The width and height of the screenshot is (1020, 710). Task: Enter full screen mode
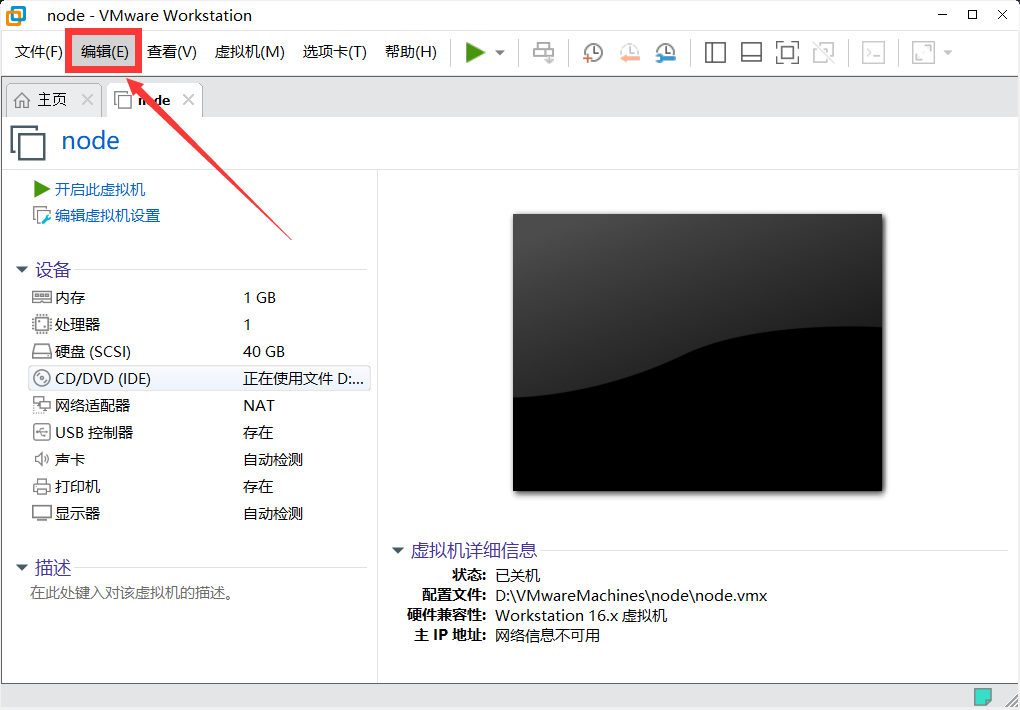787,52
